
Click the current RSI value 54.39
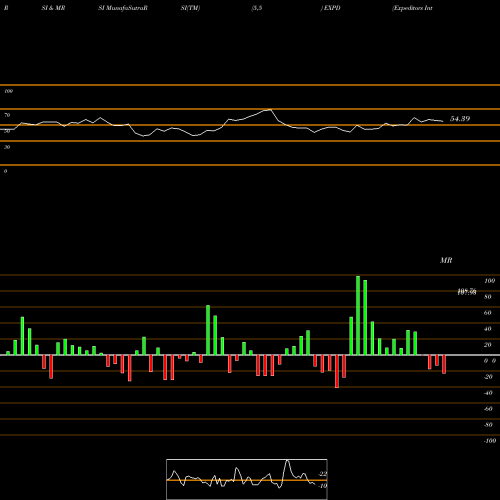pyautogui.click(x=460, y=119)
